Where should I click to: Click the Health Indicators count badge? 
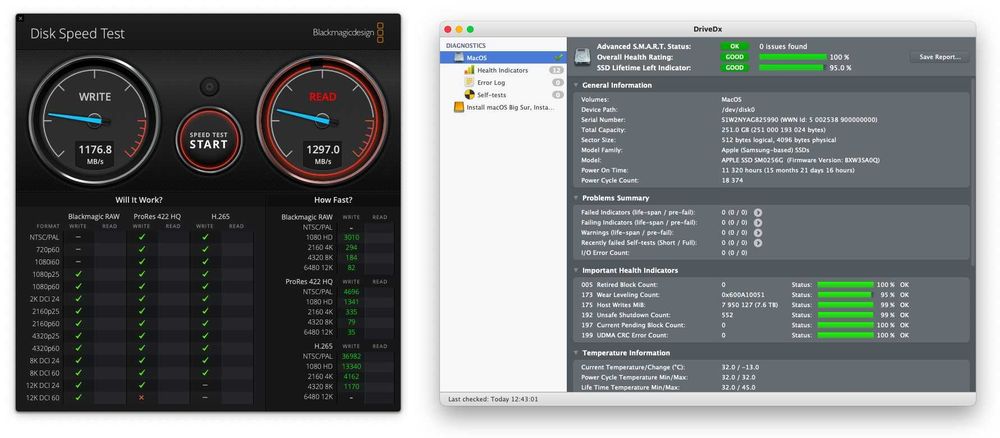pos(556,70)
